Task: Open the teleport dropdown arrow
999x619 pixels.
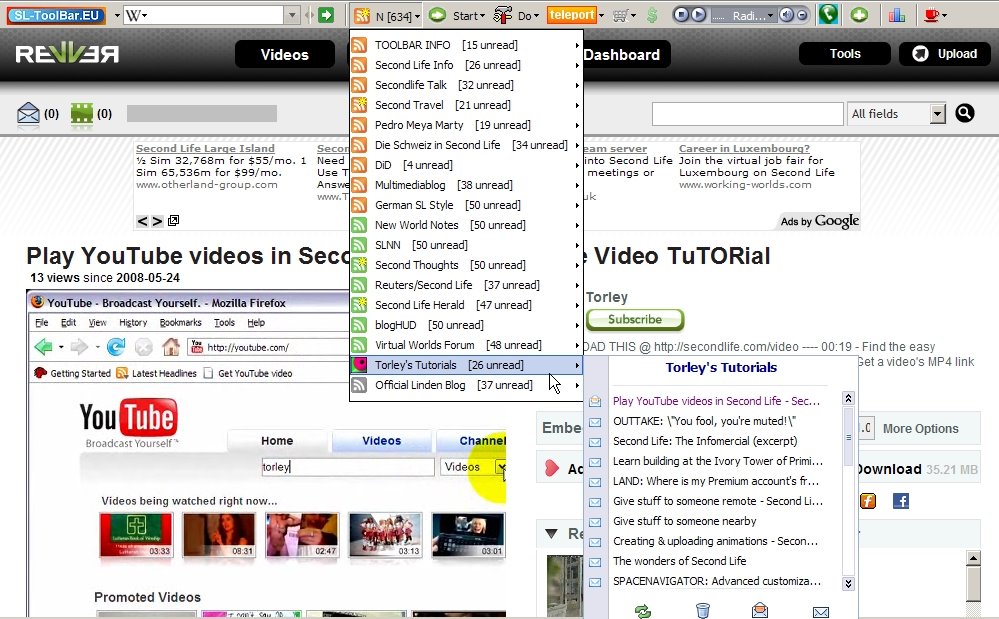Action: (x=601, y=16)
